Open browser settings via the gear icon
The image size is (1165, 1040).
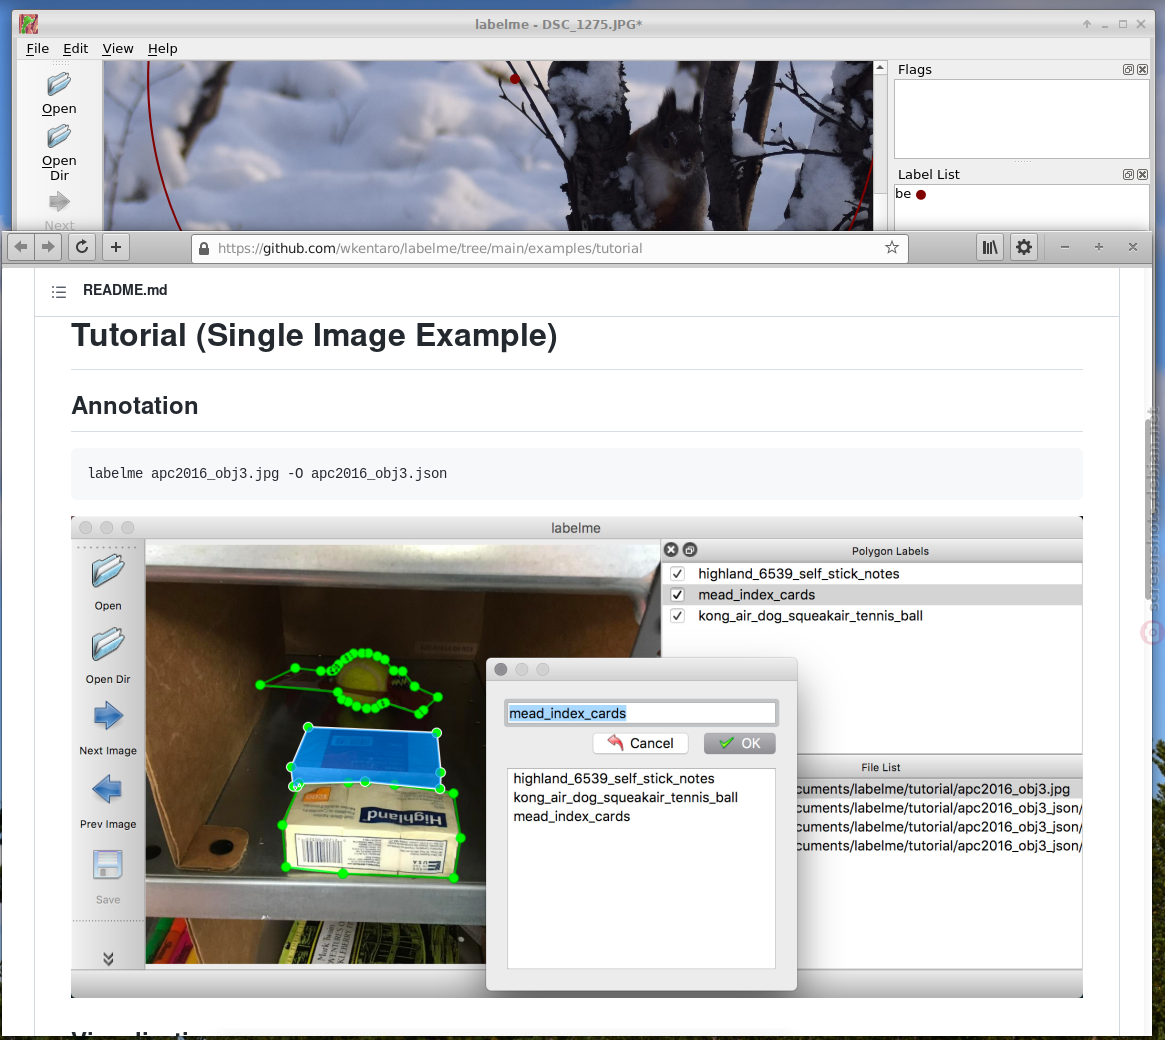tap(1024, 247)
